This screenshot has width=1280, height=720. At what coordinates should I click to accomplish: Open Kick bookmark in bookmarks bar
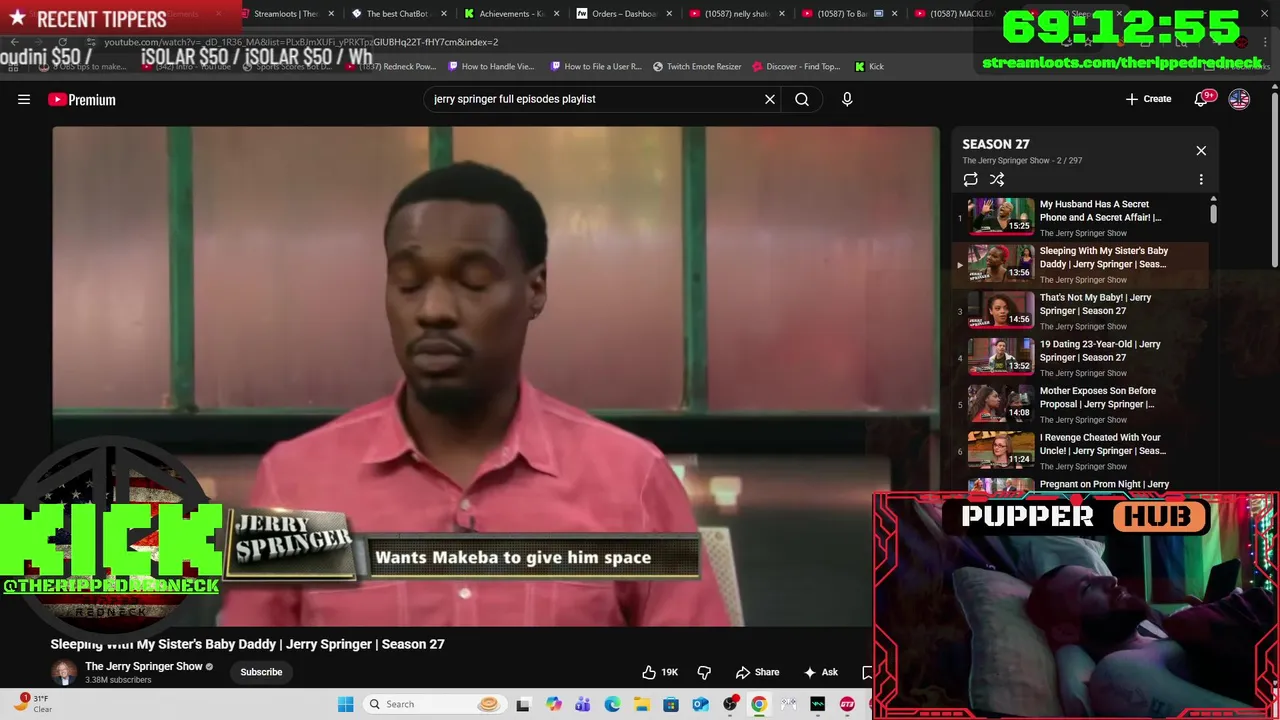tap(869, 66)
